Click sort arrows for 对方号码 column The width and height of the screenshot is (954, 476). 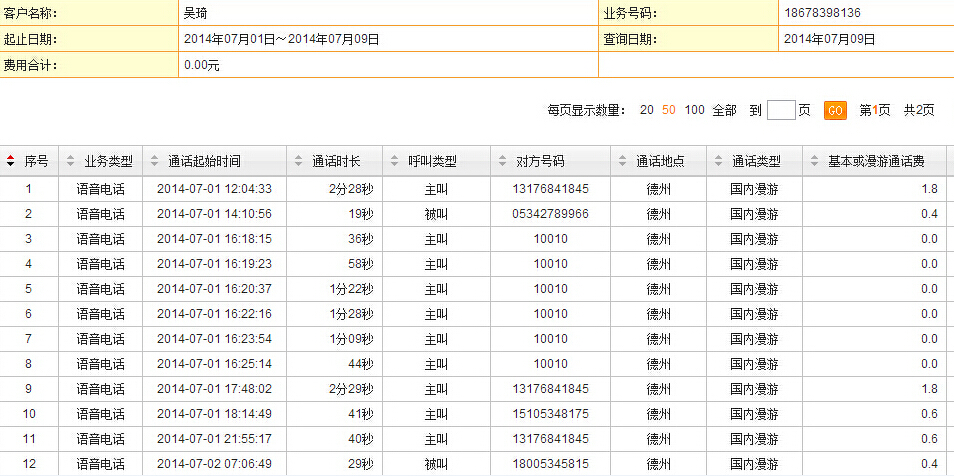coord(502,161)
